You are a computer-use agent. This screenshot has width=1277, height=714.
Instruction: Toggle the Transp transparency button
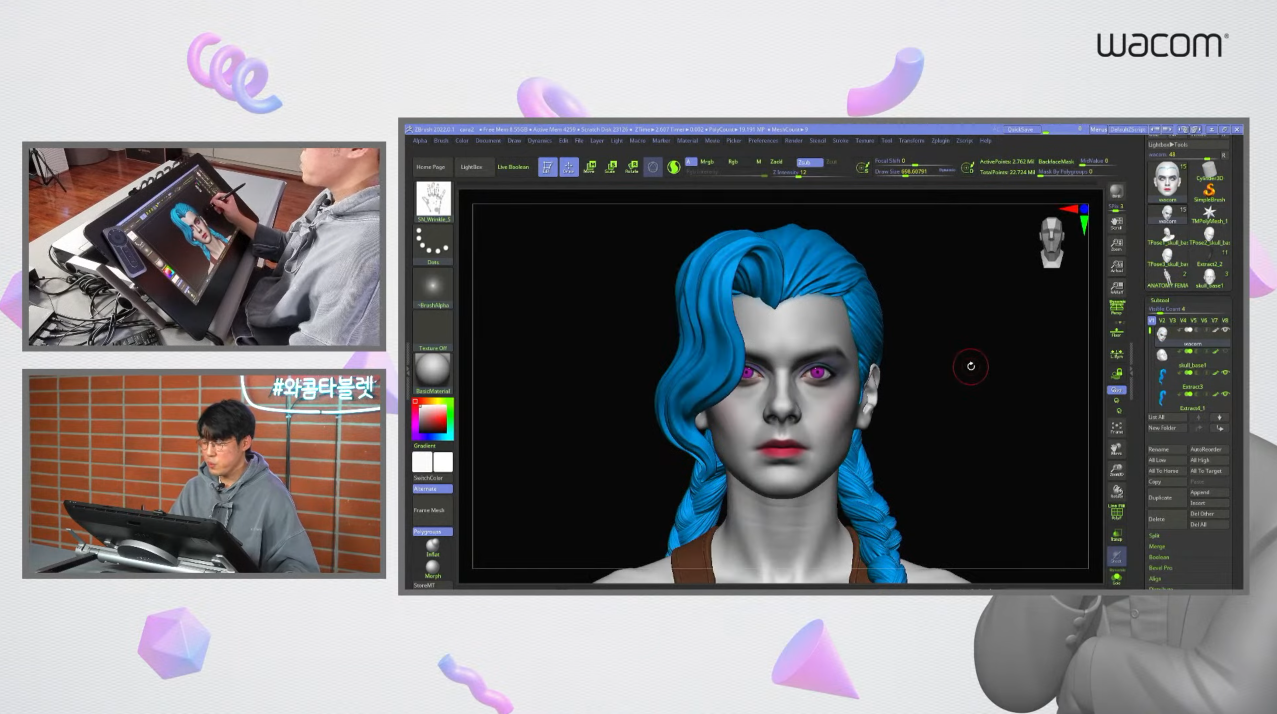[1117, 535]
